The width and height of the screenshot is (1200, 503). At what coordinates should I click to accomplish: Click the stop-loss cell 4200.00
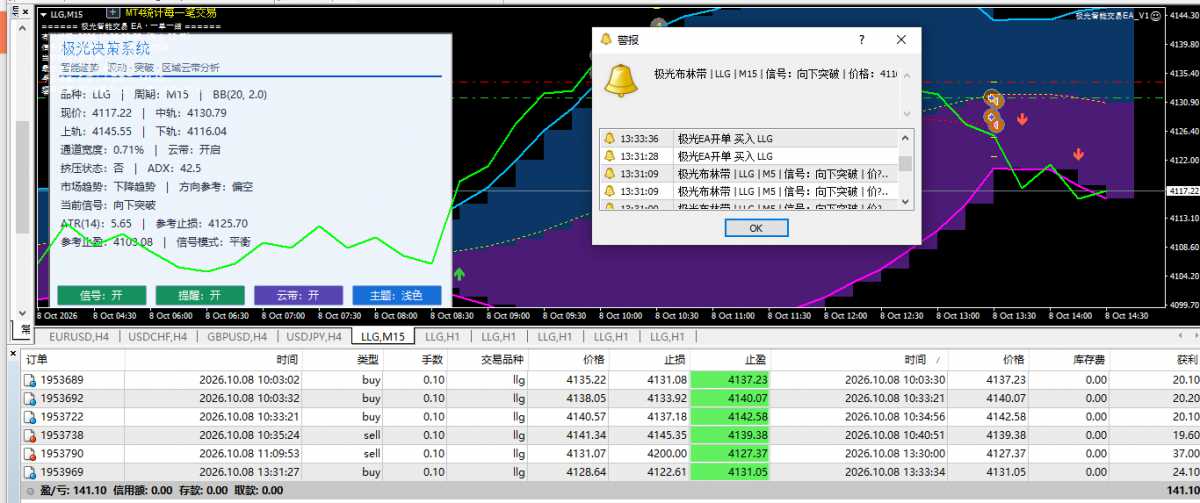point(667,453)
